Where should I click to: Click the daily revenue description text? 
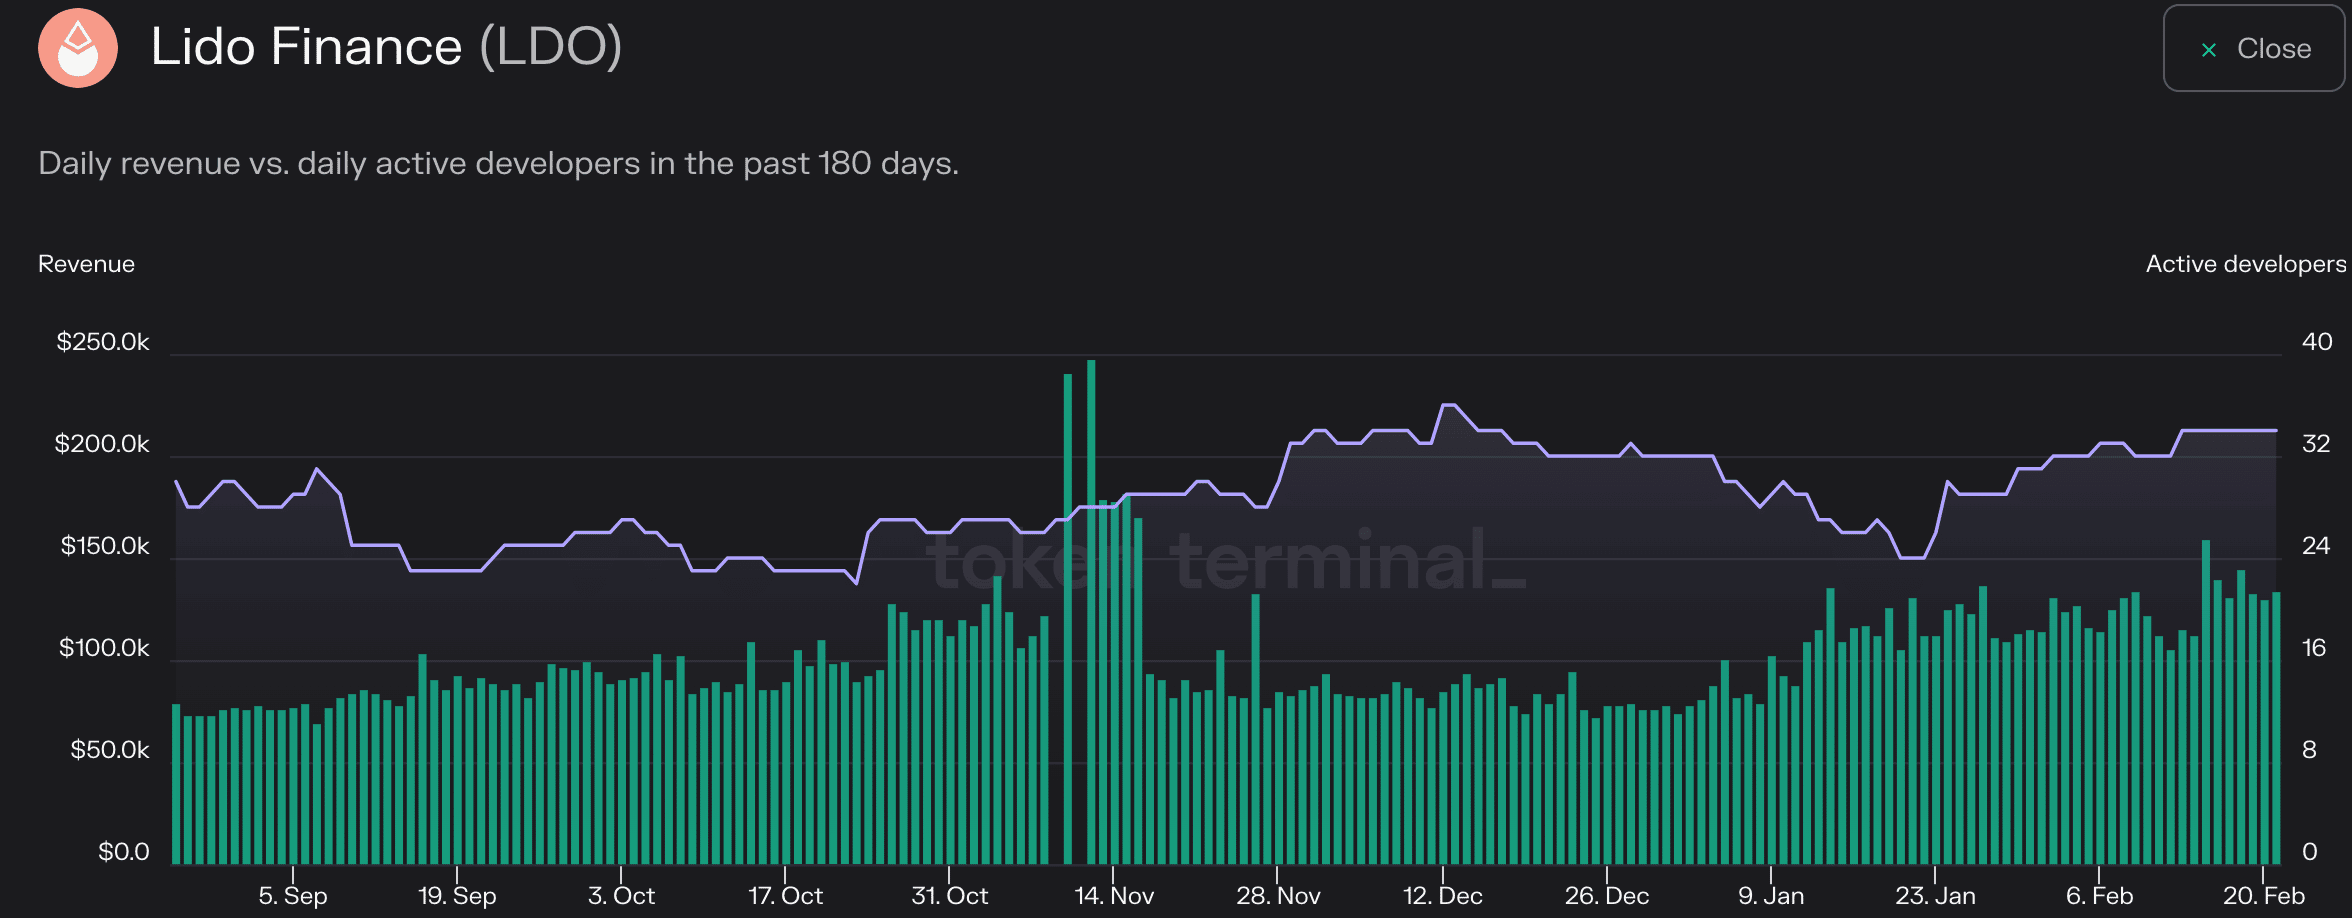pyautogui.click(x=498, y=163)
